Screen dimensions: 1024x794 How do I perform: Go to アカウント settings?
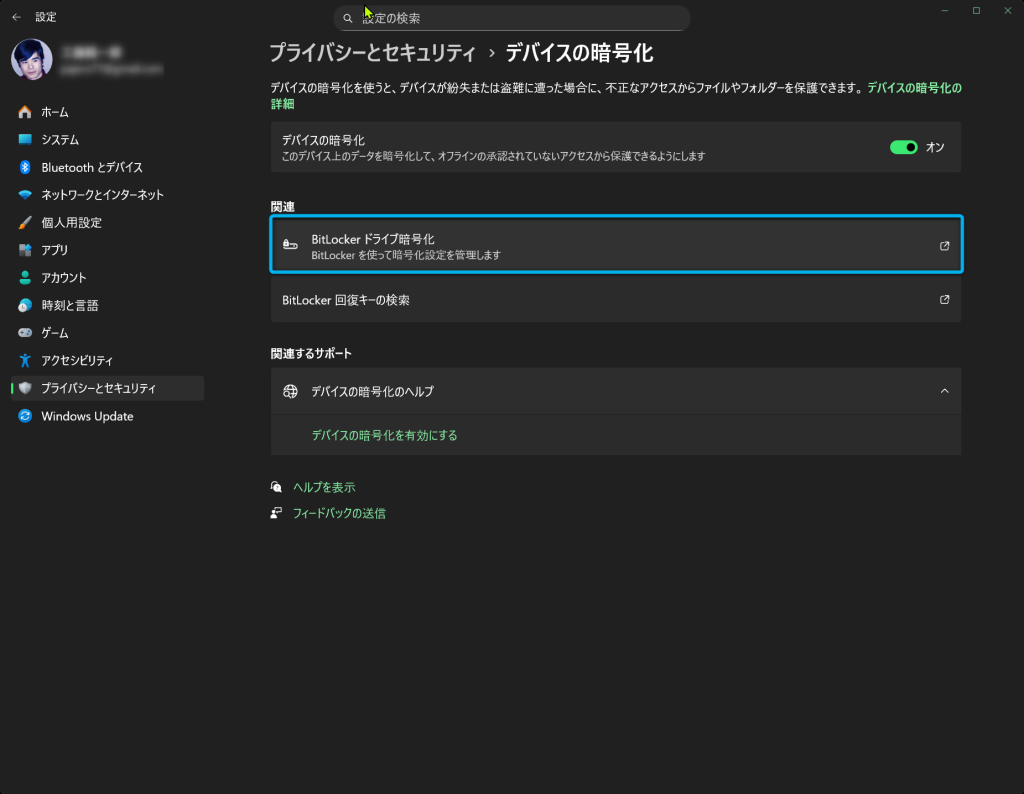coord(64,278)
